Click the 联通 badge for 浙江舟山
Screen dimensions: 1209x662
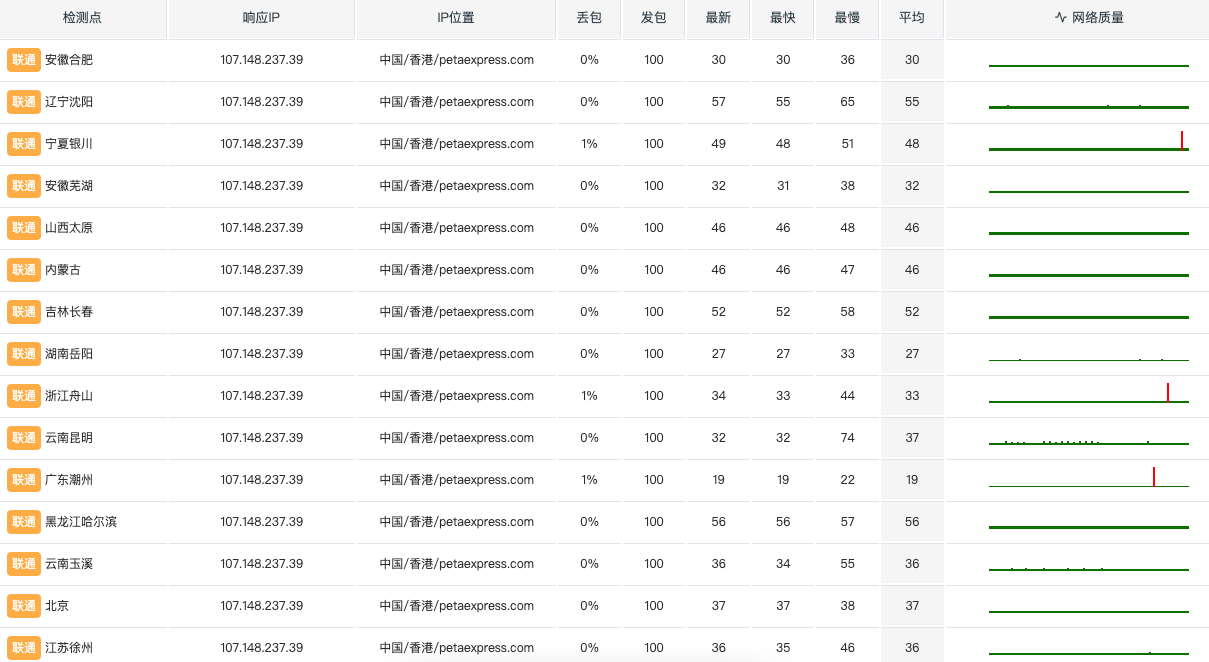(x=24, y=396)
